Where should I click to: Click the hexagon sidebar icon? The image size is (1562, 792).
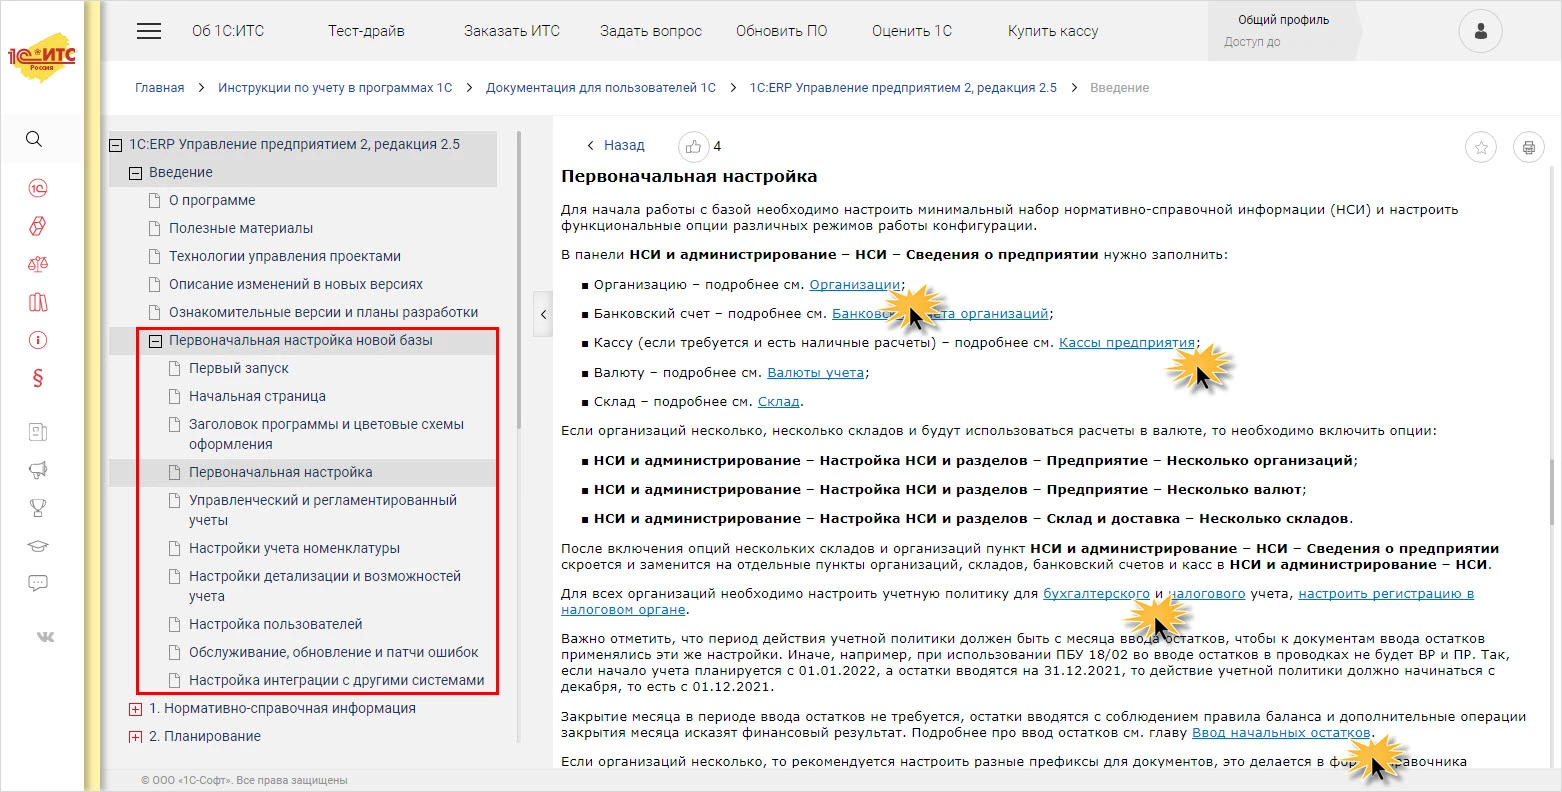38,226
